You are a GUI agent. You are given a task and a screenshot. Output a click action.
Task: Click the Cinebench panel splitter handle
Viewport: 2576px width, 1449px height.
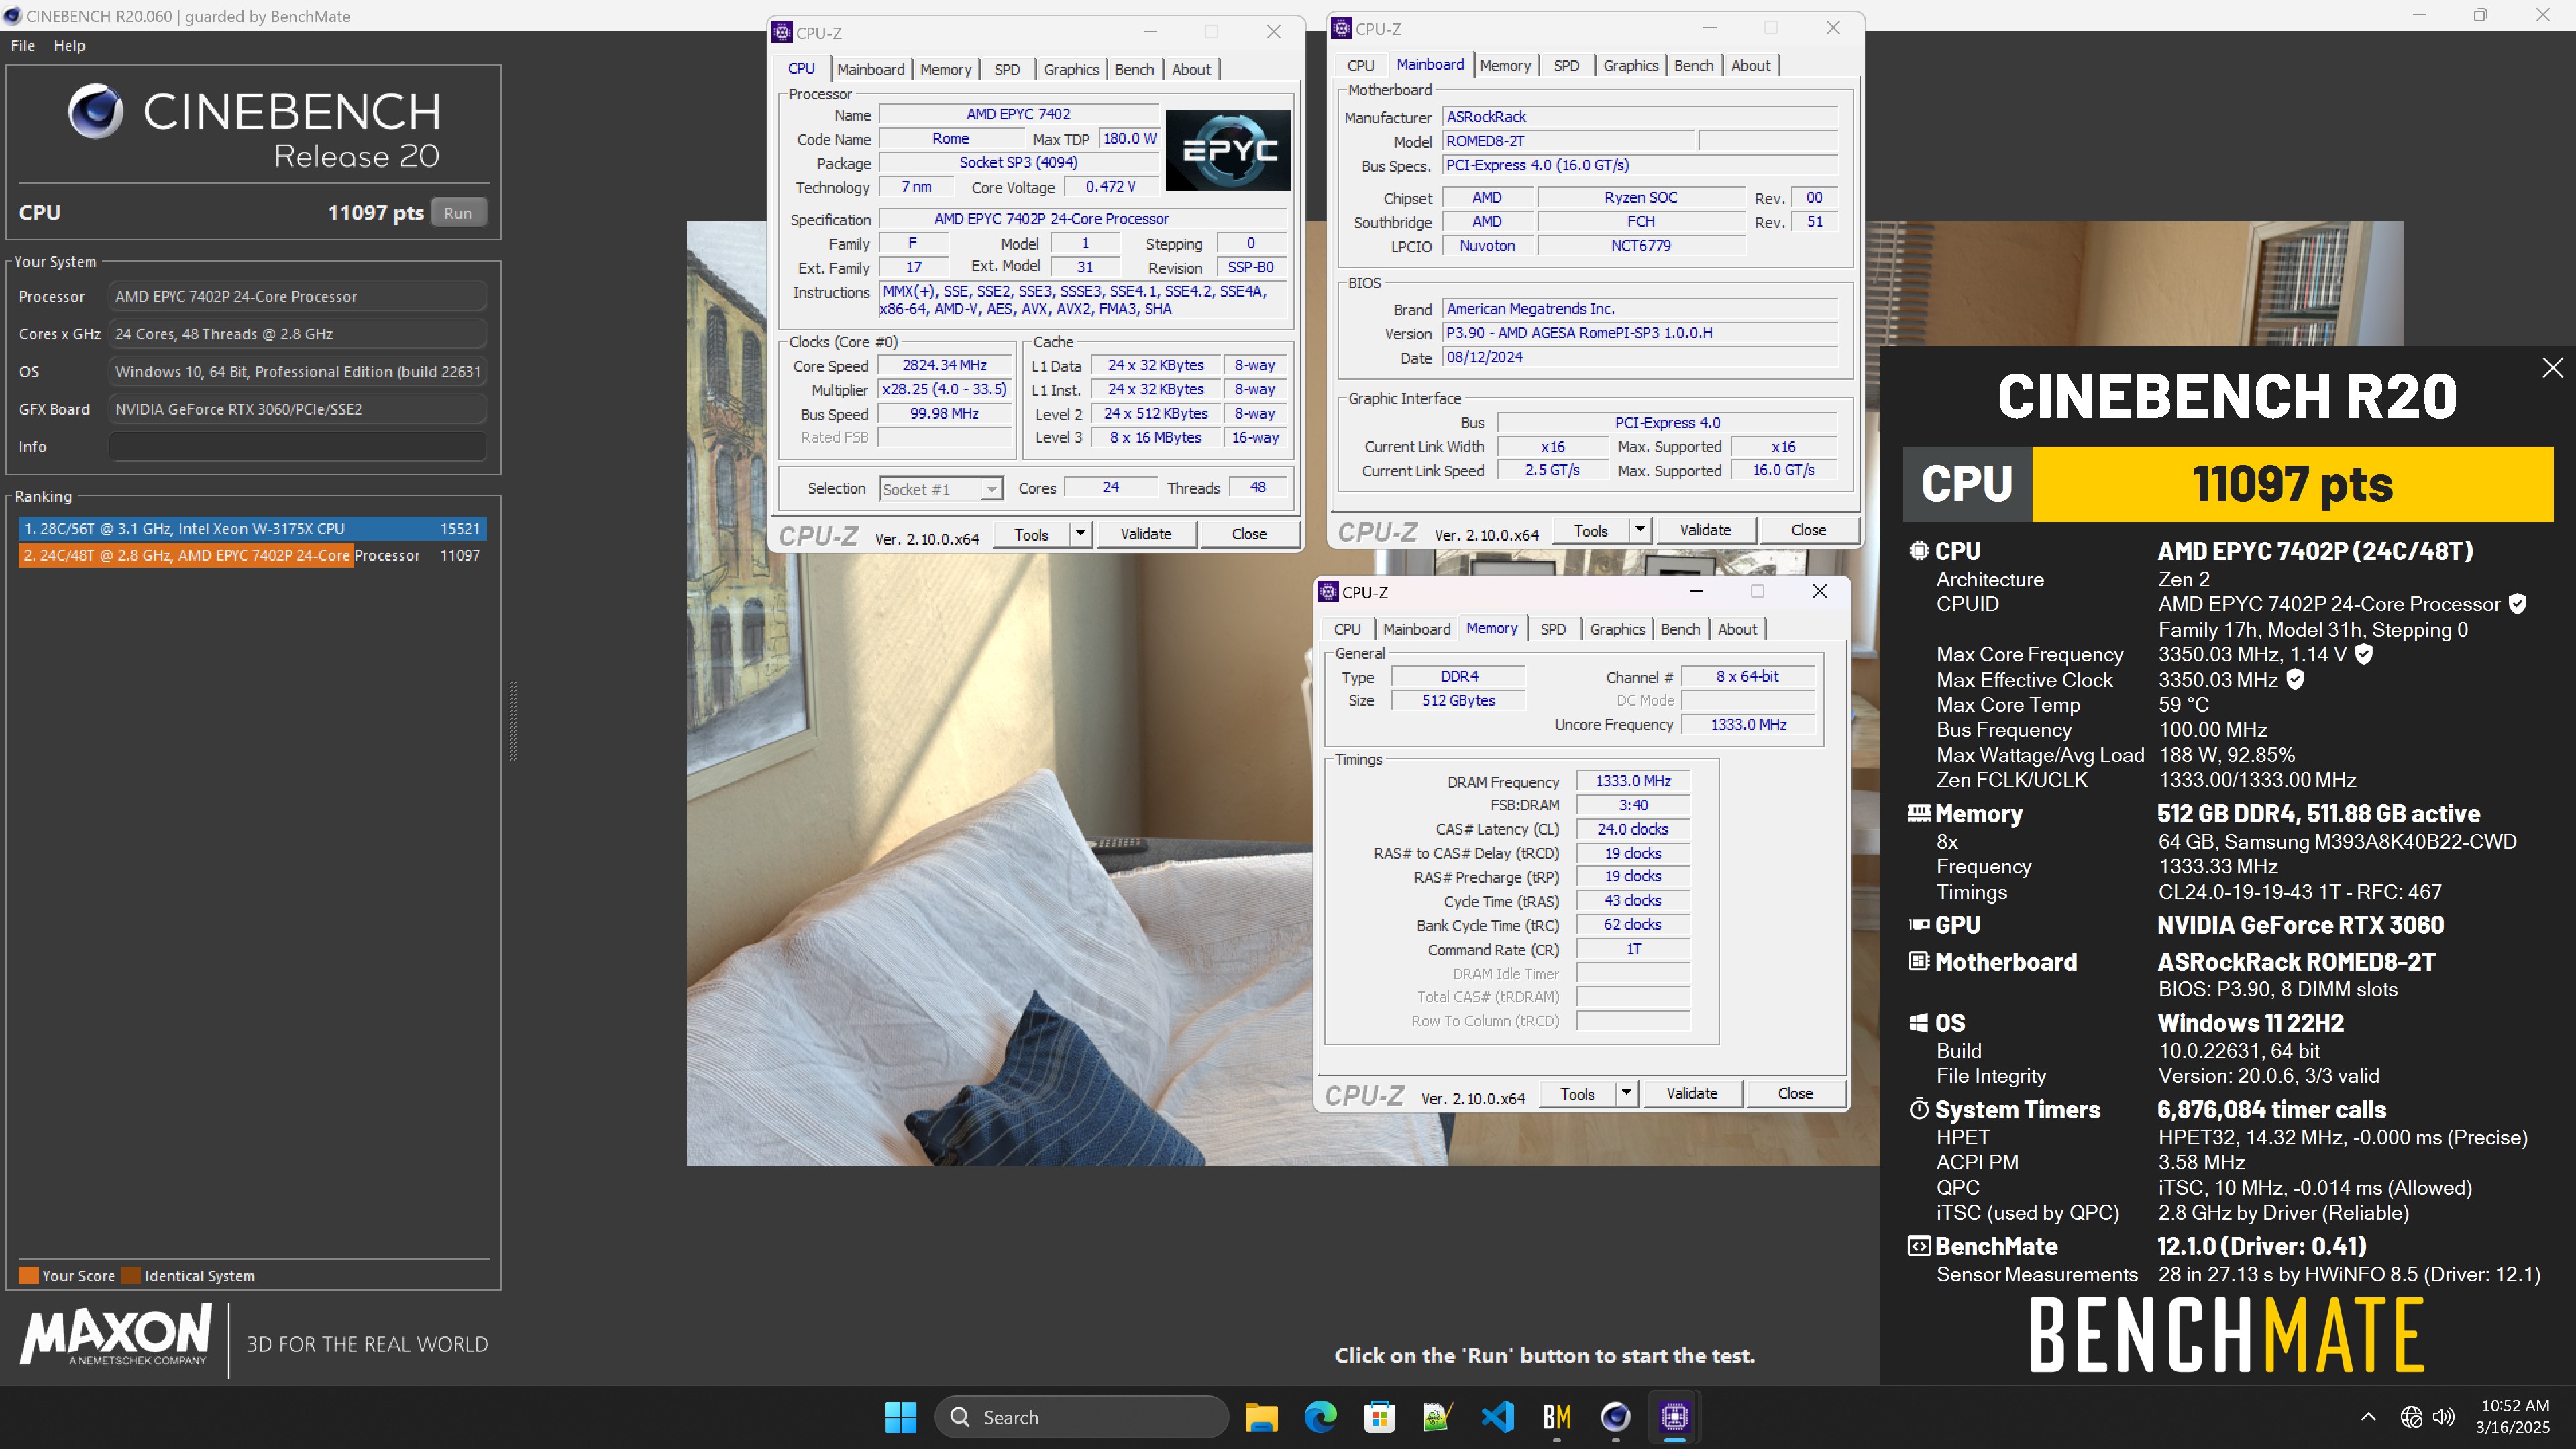click(x=513, y=721)
